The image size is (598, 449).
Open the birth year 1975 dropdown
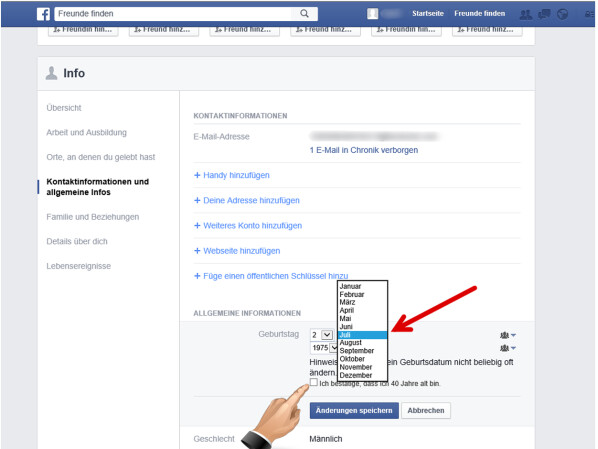click(324, 348)
